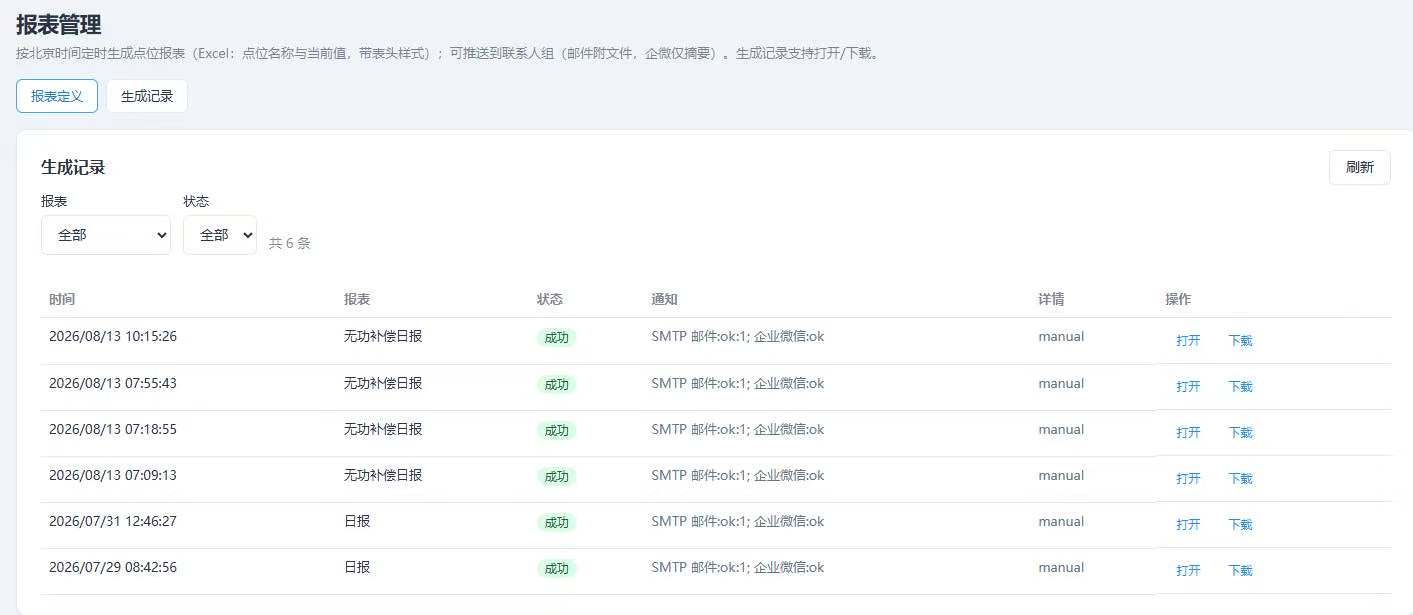Image resolution: width=1413 pixels, height=615 pixels.
Task: Click 无功补偿日报 in the 10:15:26 row
Action: click(x=383, y=336)
